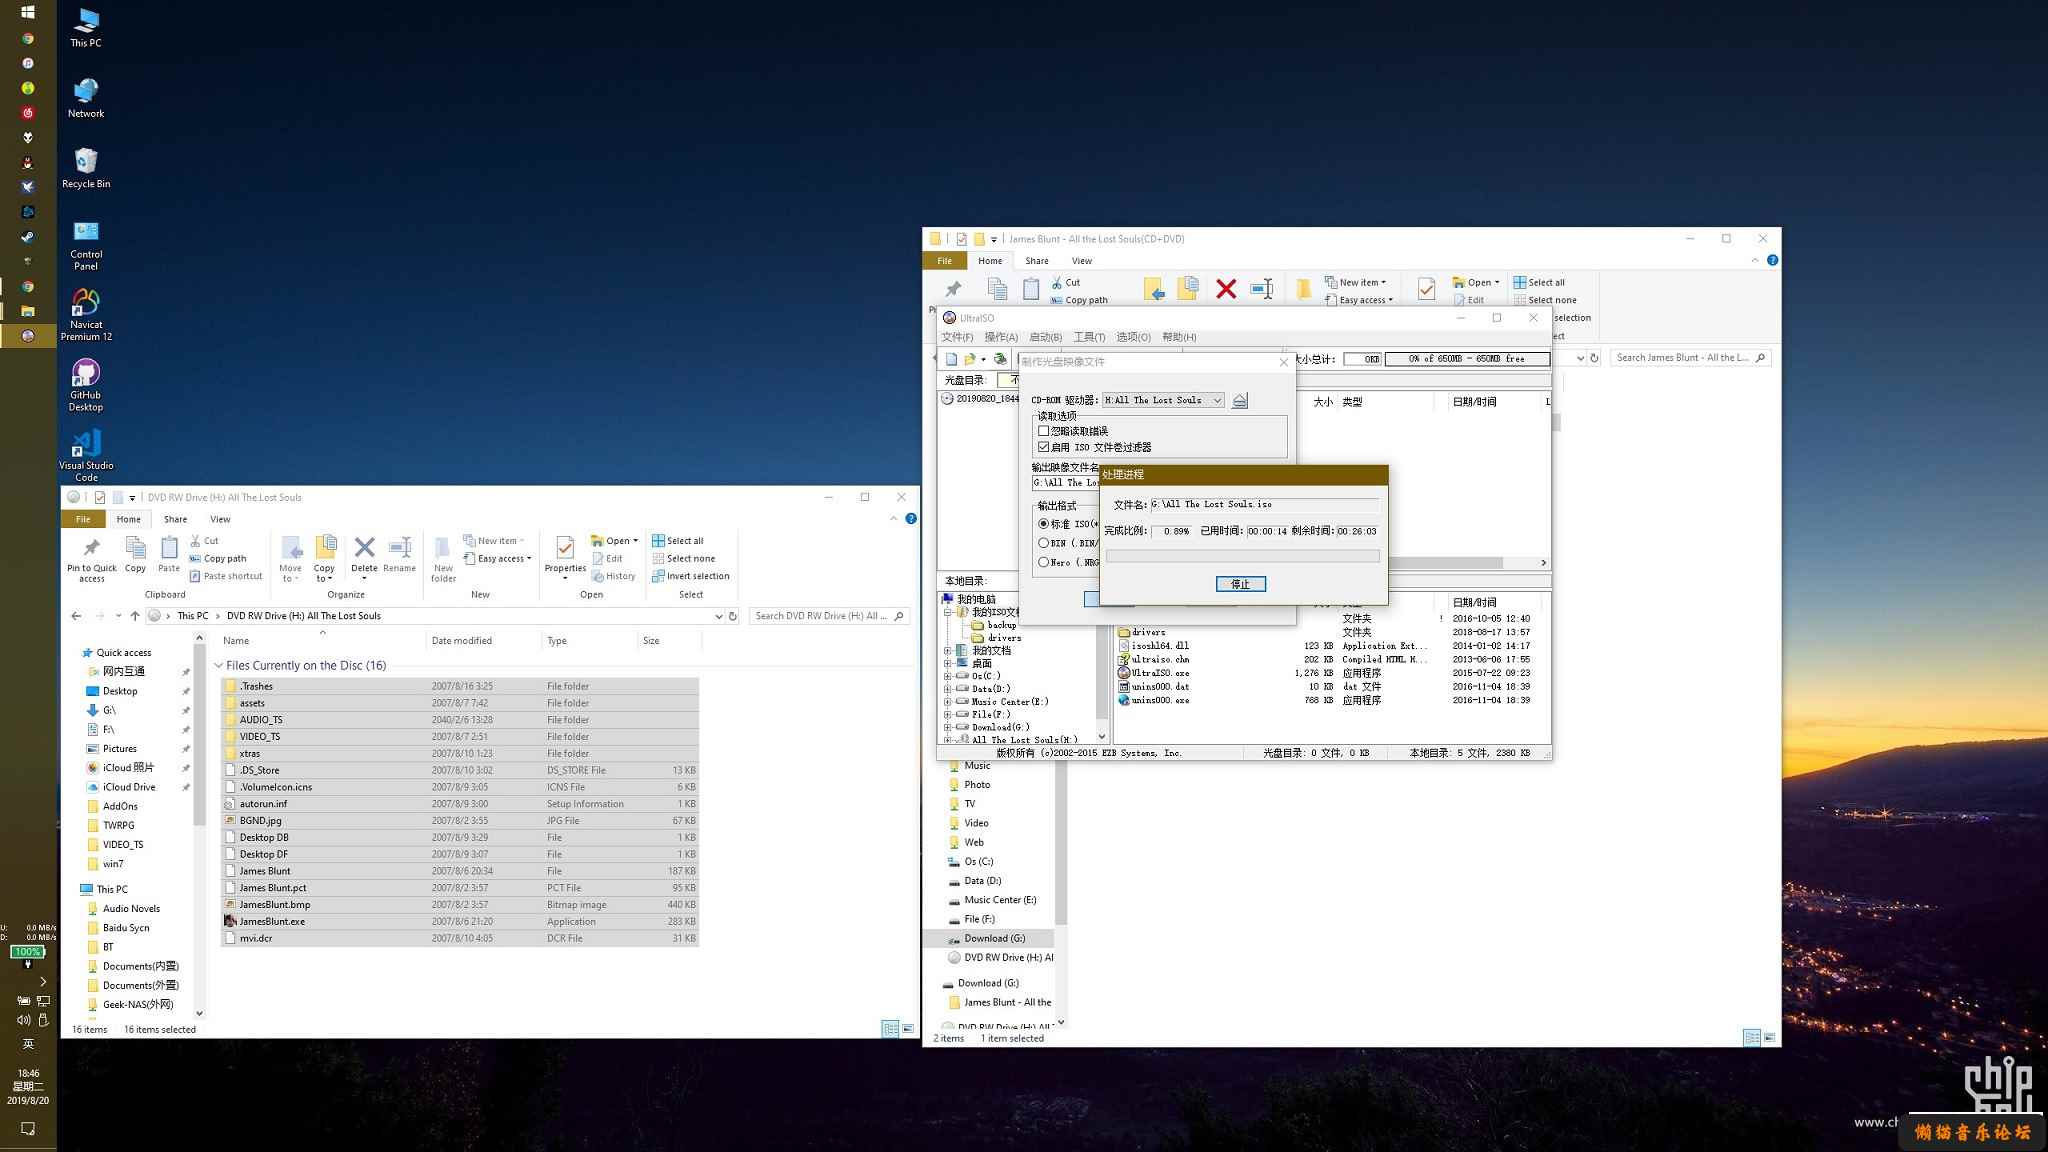Select the Nero NRG output format radio
This screenshot has height=1152, width=2048.
tap(1044, 562)
